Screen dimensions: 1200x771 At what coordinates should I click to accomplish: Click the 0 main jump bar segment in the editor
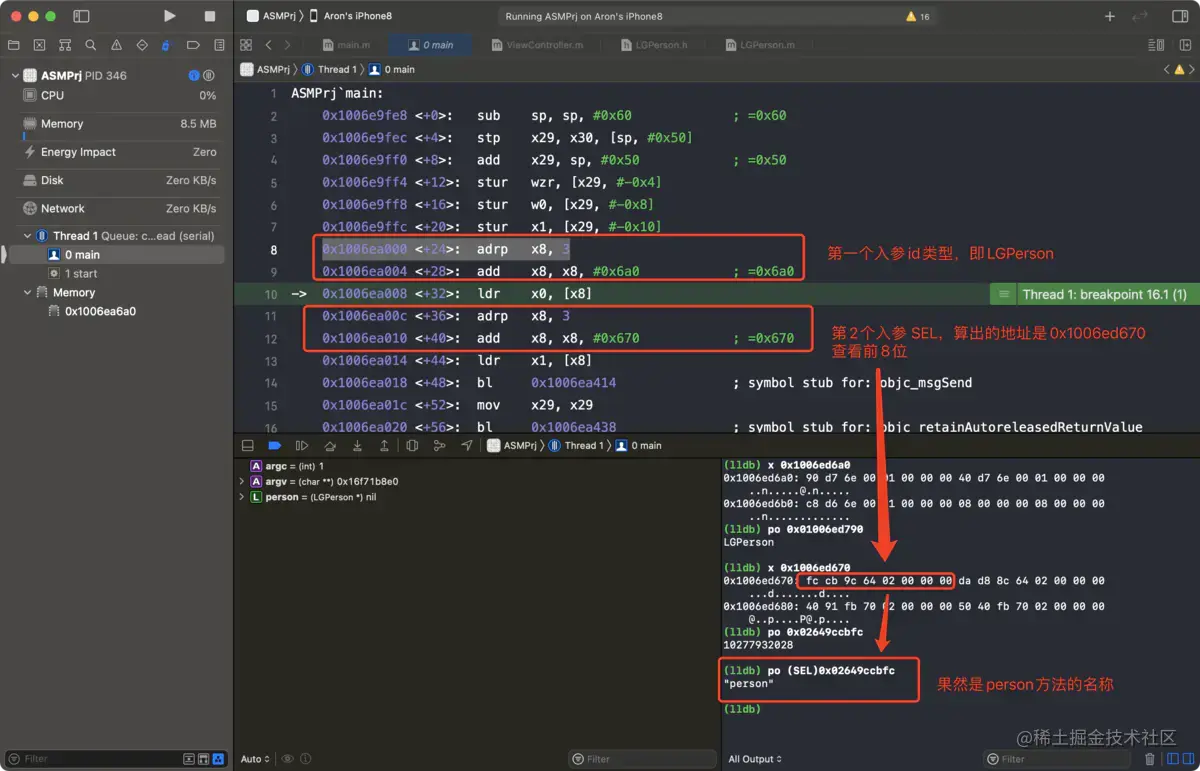point(391,70)
